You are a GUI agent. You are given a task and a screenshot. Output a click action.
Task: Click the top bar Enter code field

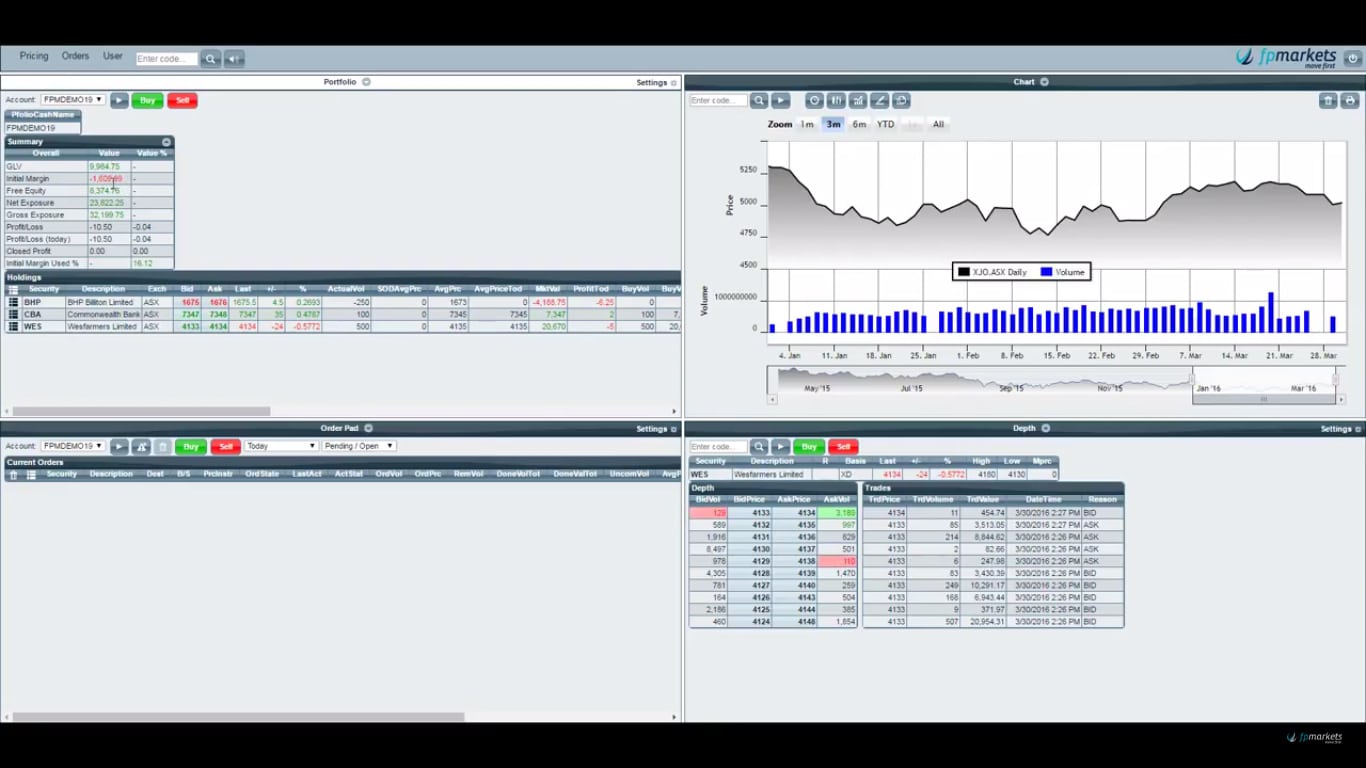pos(167,59)
